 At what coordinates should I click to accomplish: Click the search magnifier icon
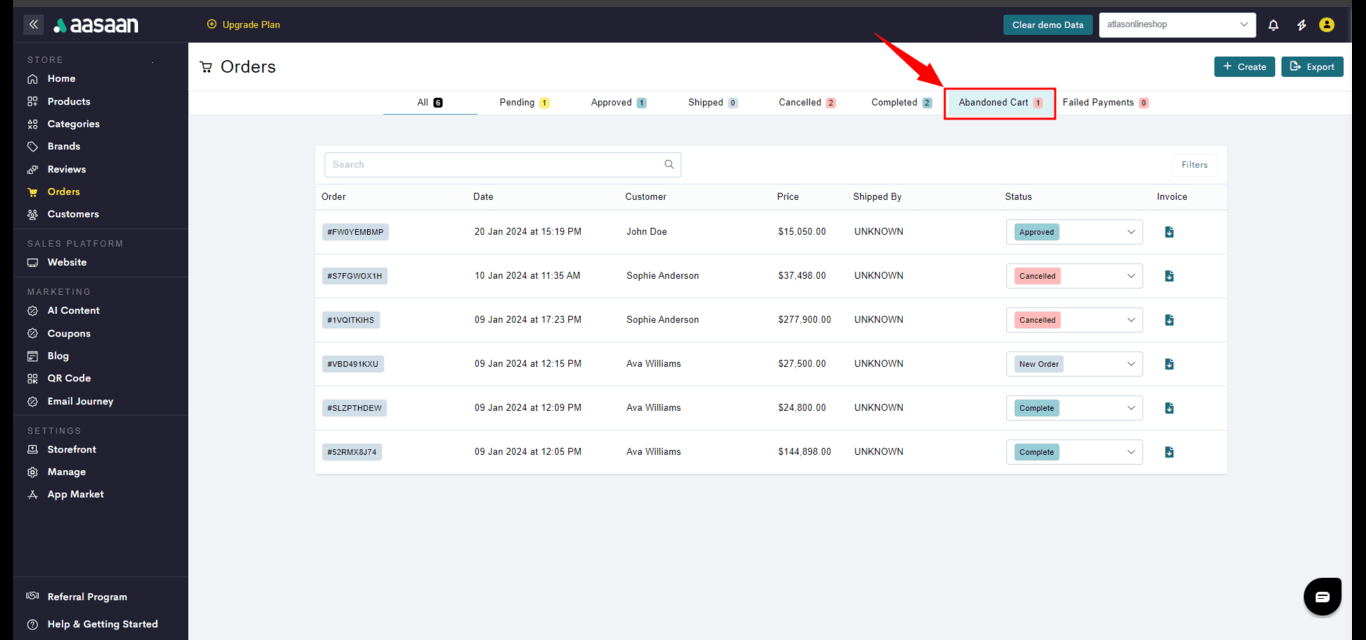coord(670,165)
